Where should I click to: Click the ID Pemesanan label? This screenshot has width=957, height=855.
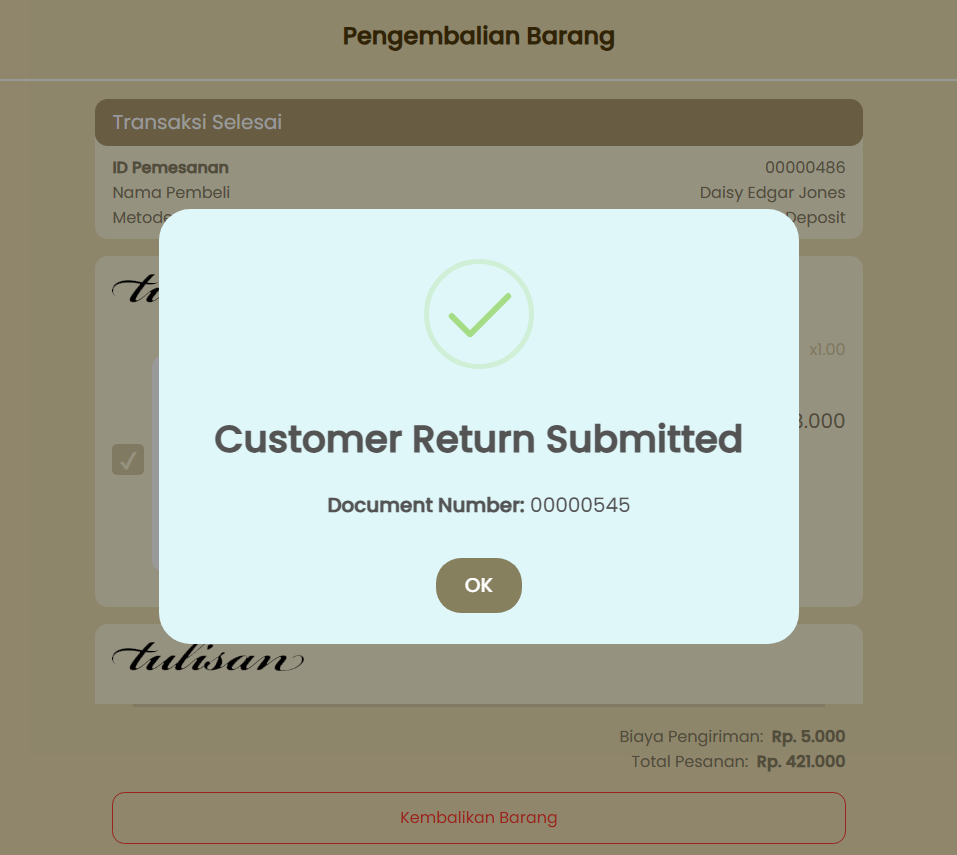(x=170, y=167)
